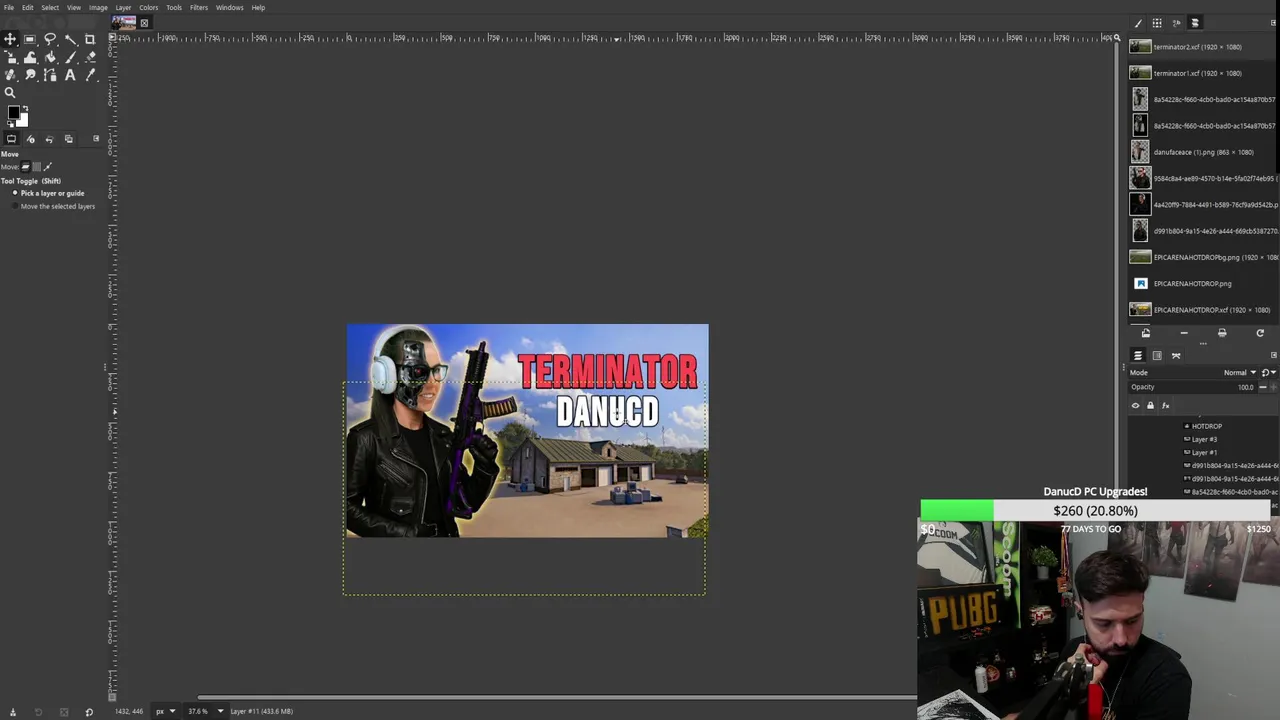
Task: Open the Windows menu
Action: pyautogui.click(x=229, y=7)
